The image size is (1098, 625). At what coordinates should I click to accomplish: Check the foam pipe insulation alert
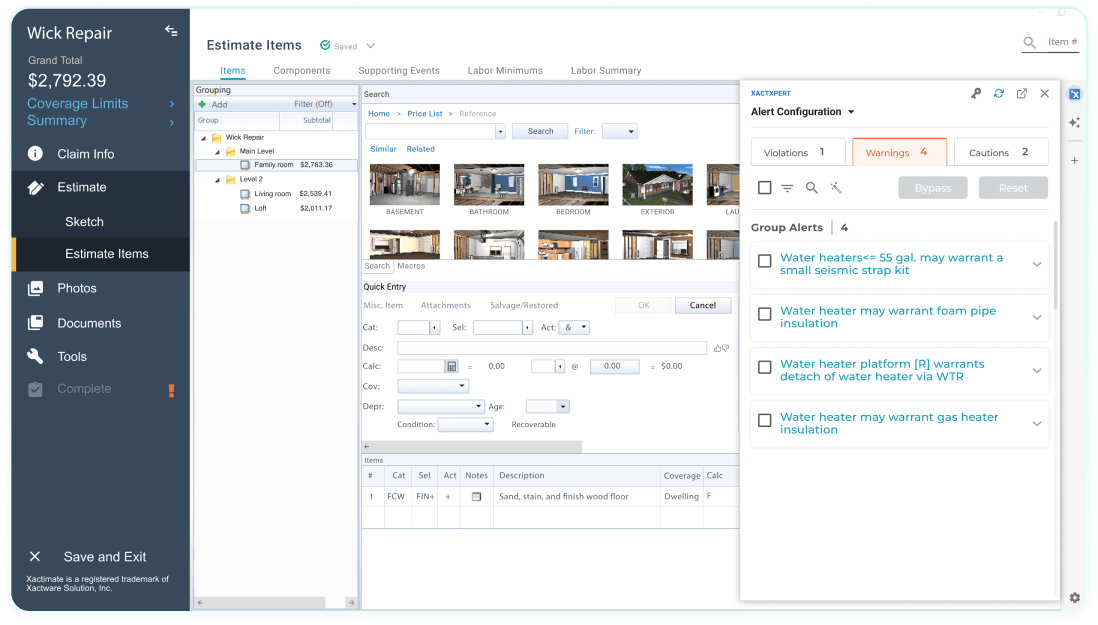[765, 315]
